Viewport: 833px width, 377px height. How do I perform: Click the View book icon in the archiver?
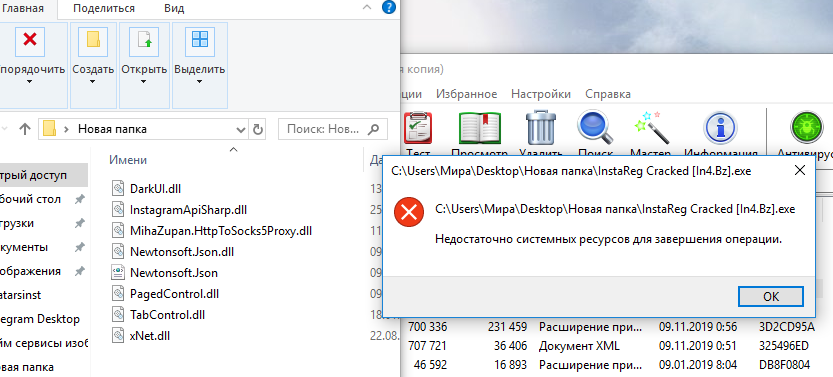pyautogui.click(x=479, y=128)
